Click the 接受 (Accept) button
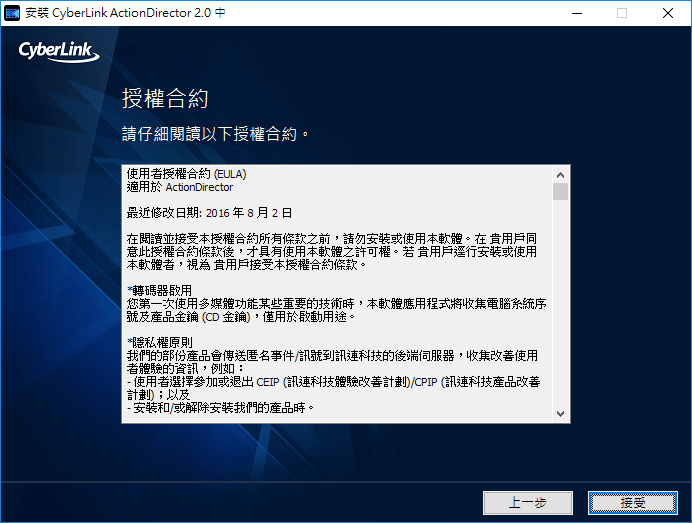The width and height of the screenshot is (692, 523). [632, 503]
